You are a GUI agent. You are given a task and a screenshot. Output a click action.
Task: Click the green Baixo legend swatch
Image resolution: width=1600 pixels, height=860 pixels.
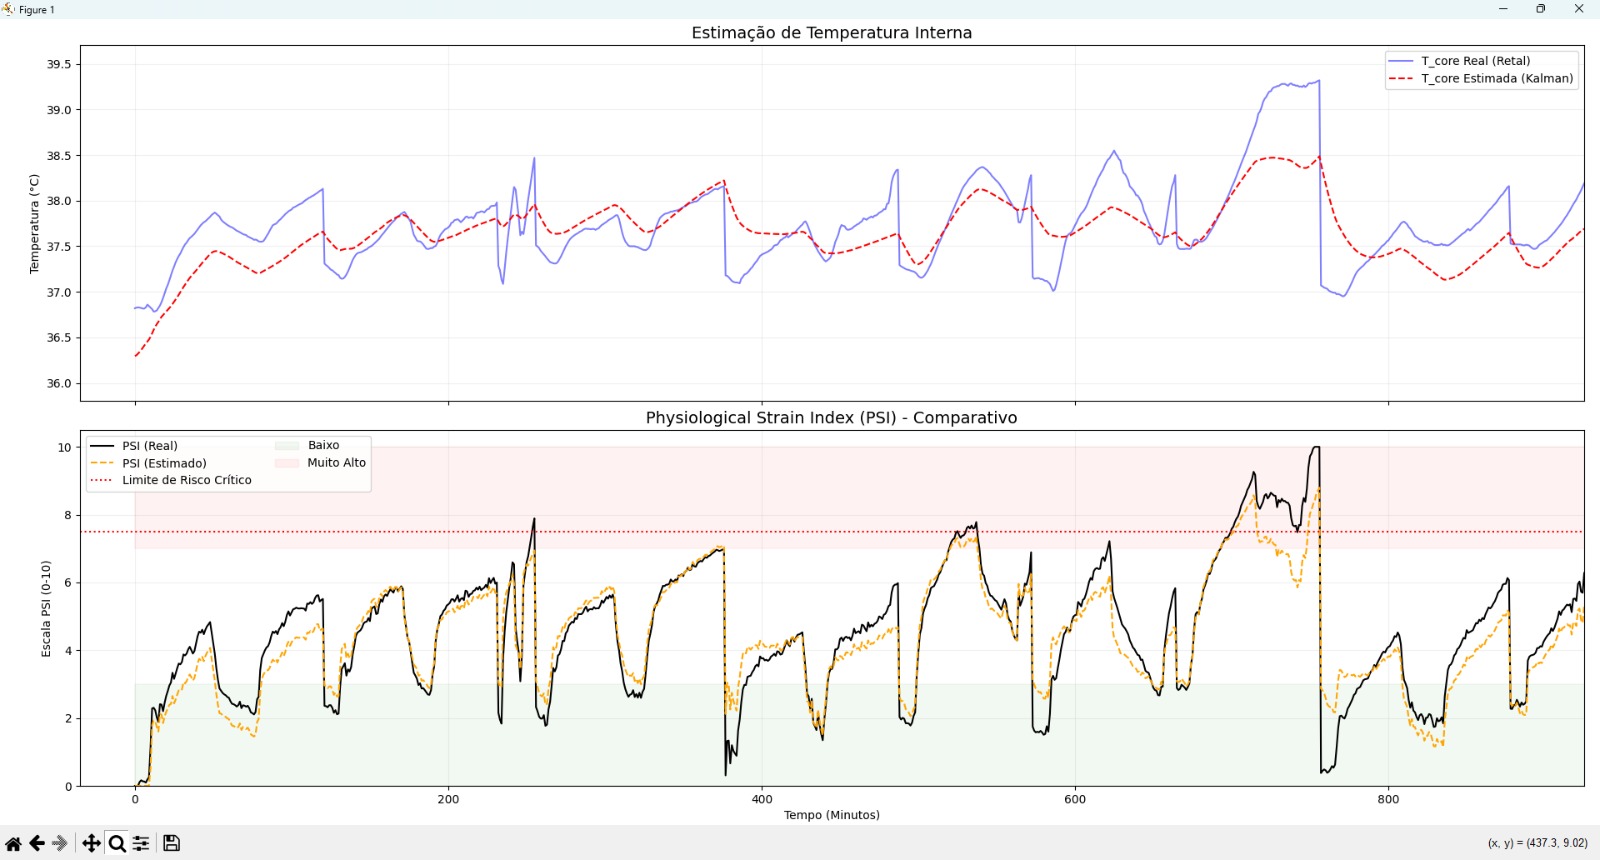(287, 446)
